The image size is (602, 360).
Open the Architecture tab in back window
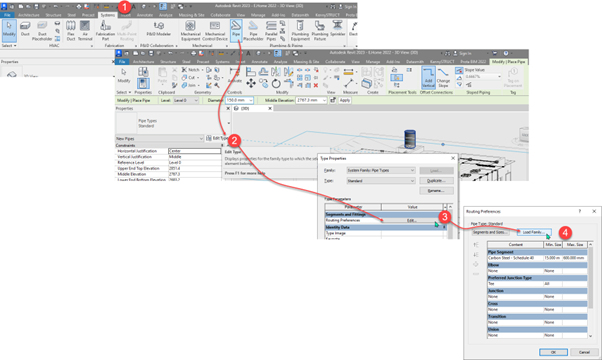click(x=29, y=15)
